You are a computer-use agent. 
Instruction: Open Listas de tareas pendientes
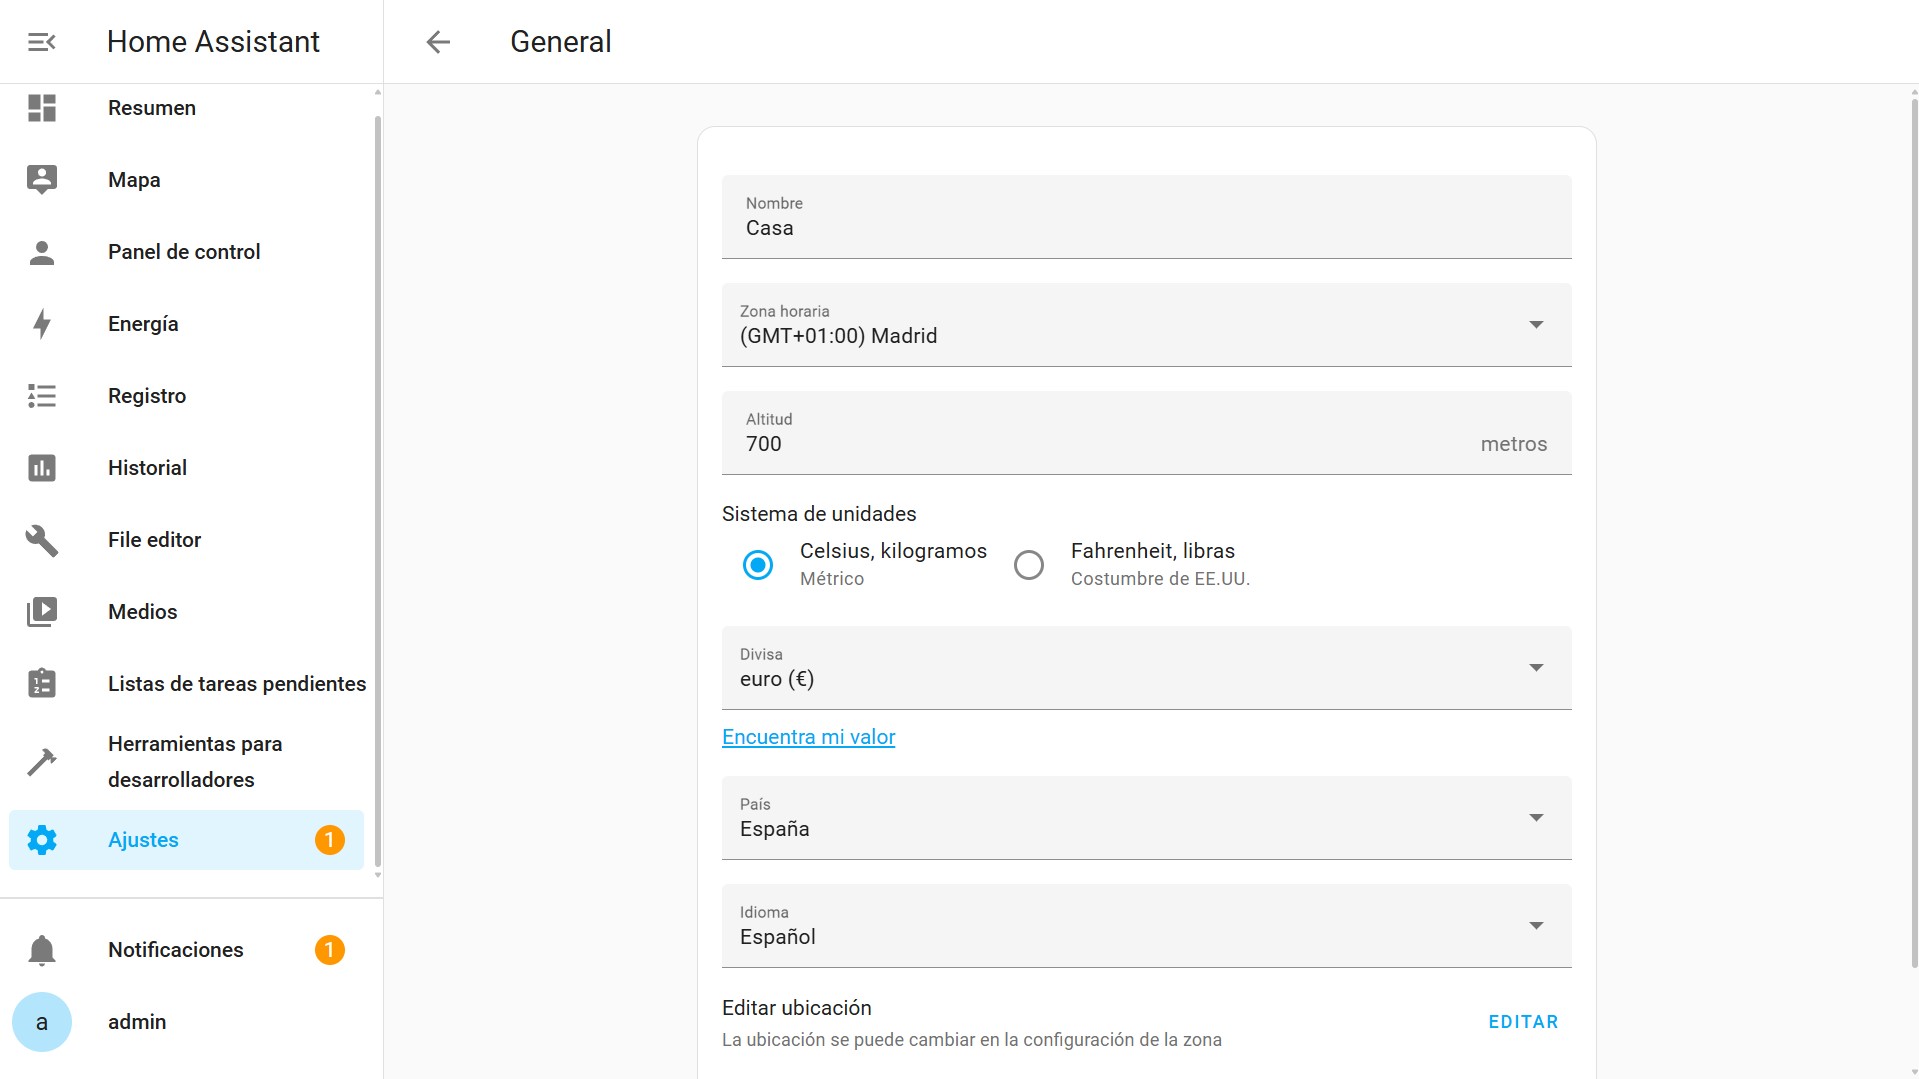tap(236, 684)
